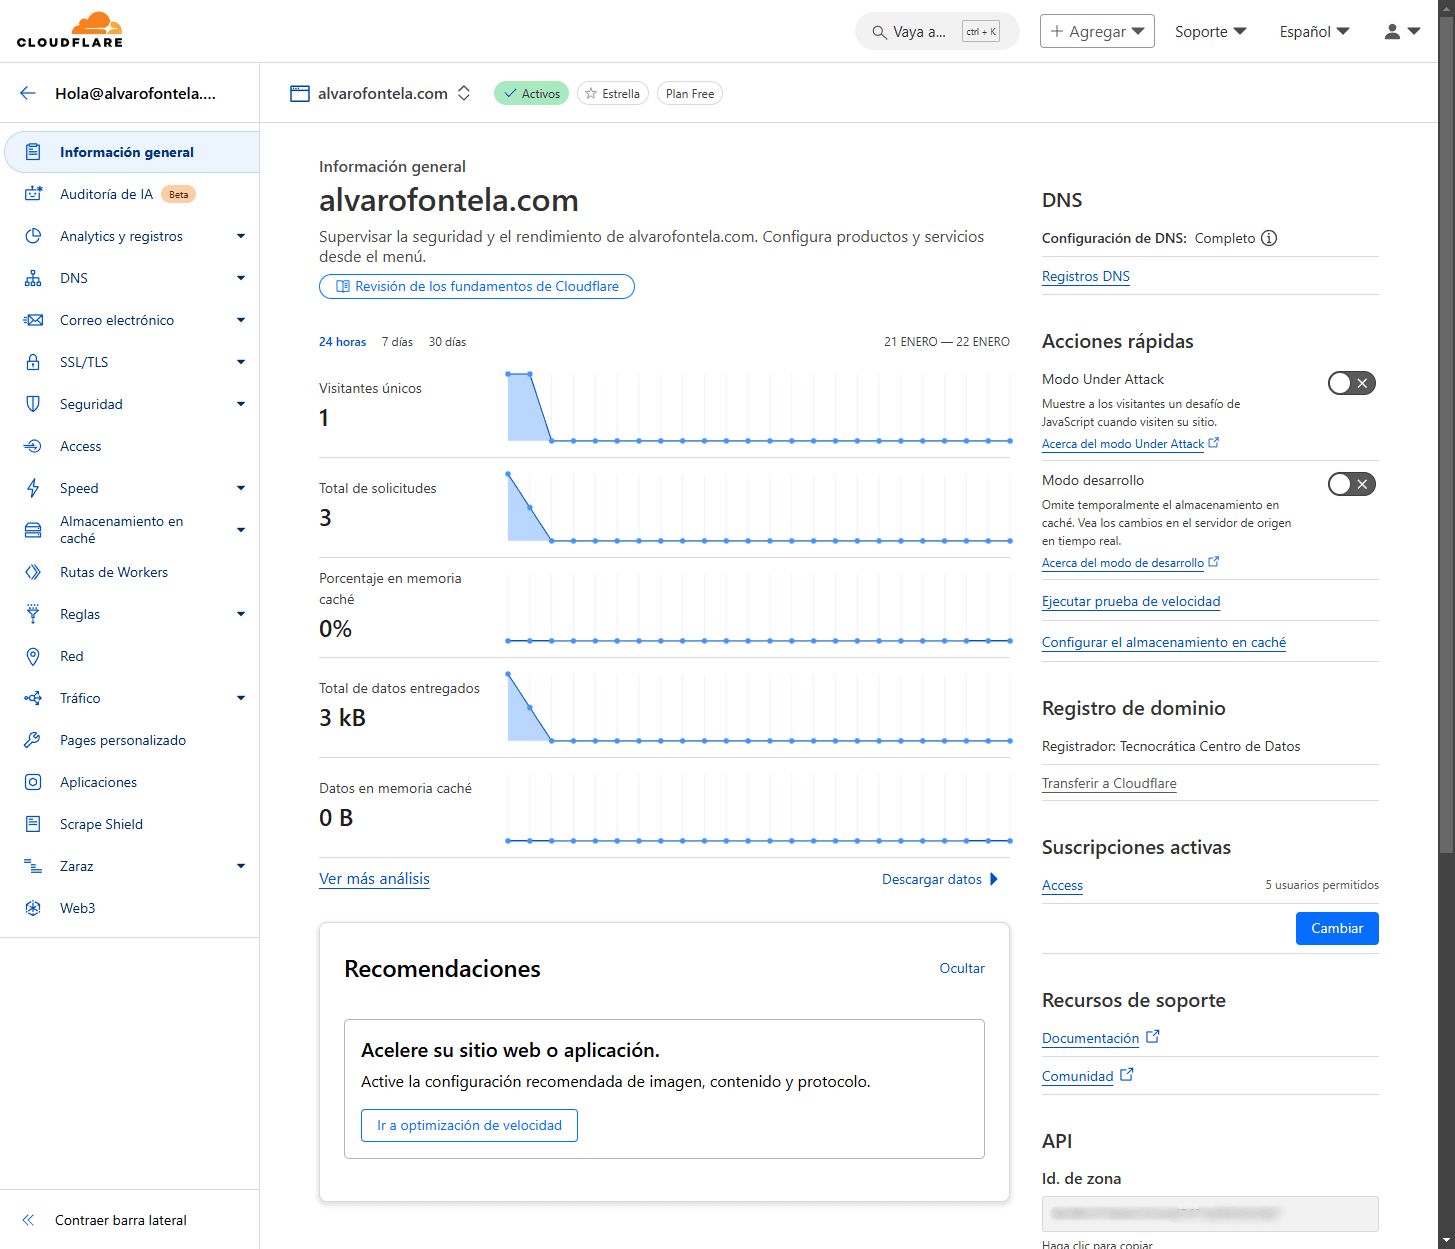This screenshot has height=1249, width=1455.
Task: Click the Vaya a... search field
Action: click(937, 31)
